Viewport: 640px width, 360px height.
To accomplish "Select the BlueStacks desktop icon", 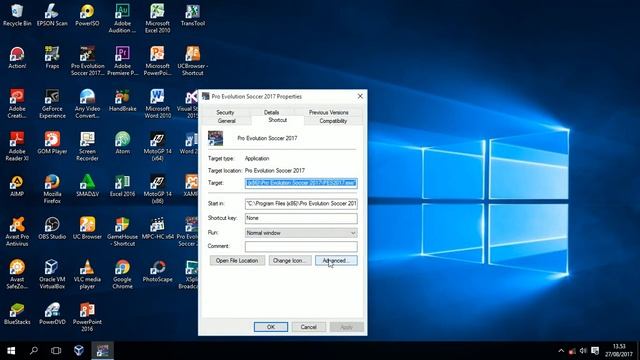I will [17, 313].
